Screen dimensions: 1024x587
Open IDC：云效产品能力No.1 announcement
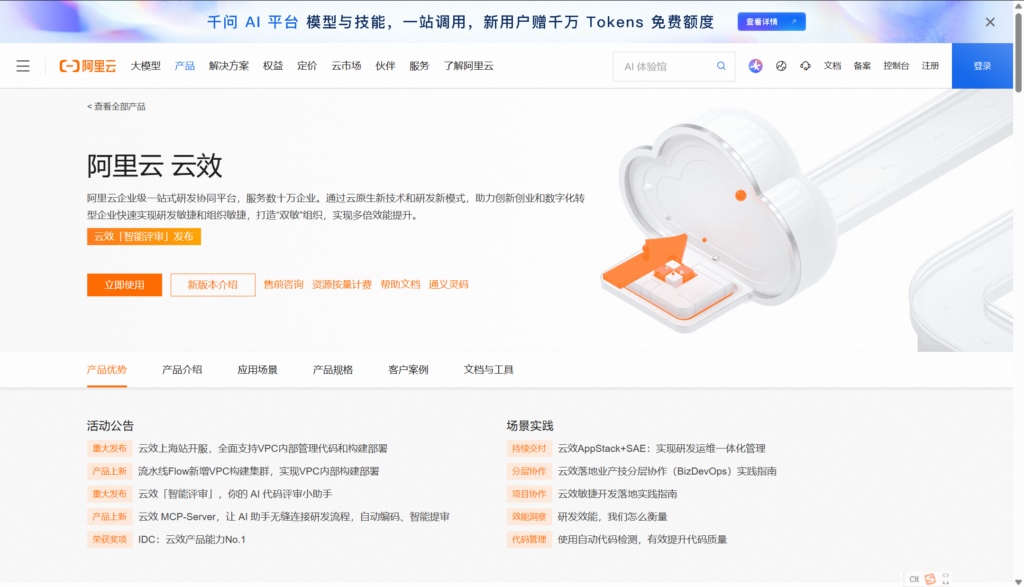192,540
